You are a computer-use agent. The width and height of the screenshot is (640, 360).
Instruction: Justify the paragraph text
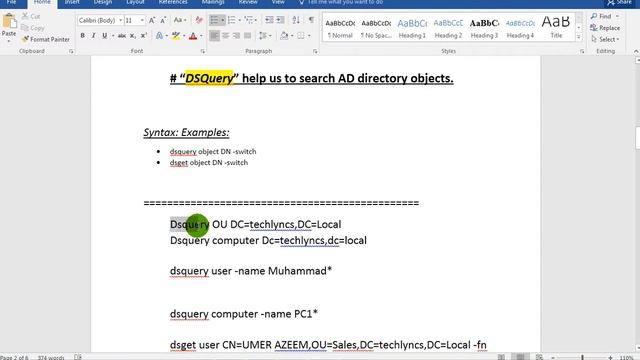(247, 36)
